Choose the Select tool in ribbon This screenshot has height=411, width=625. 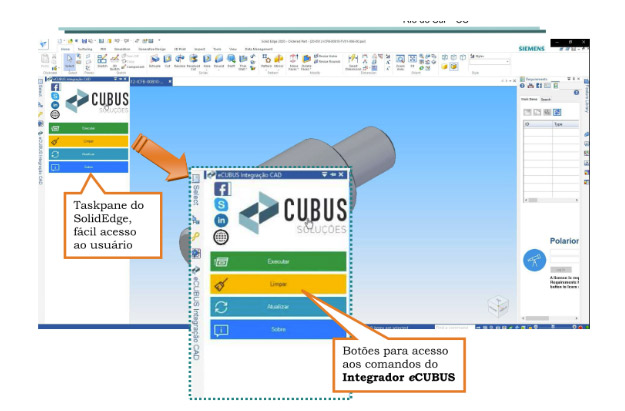point(69,61)
